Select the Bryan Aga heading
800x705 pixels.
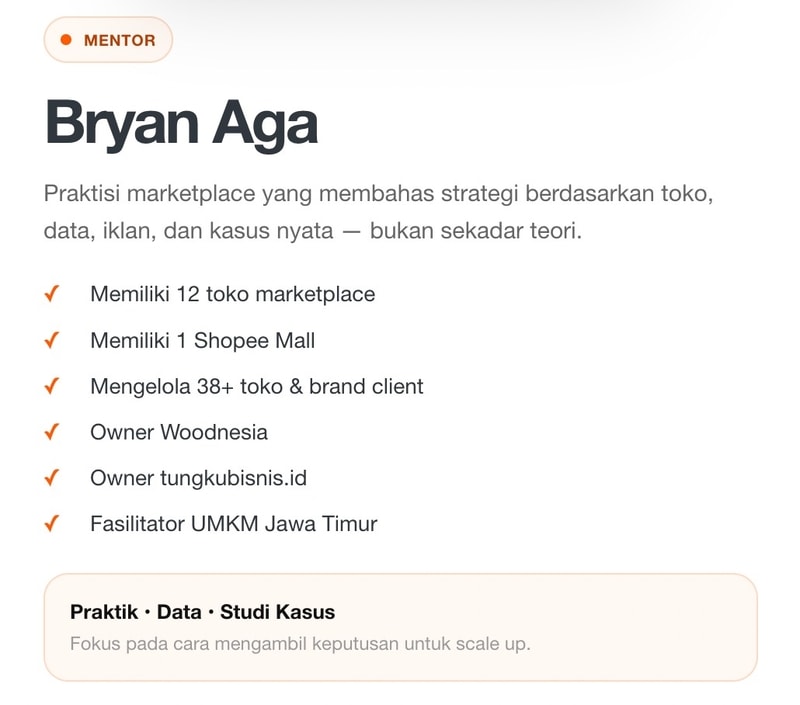[x=182, y=124]
